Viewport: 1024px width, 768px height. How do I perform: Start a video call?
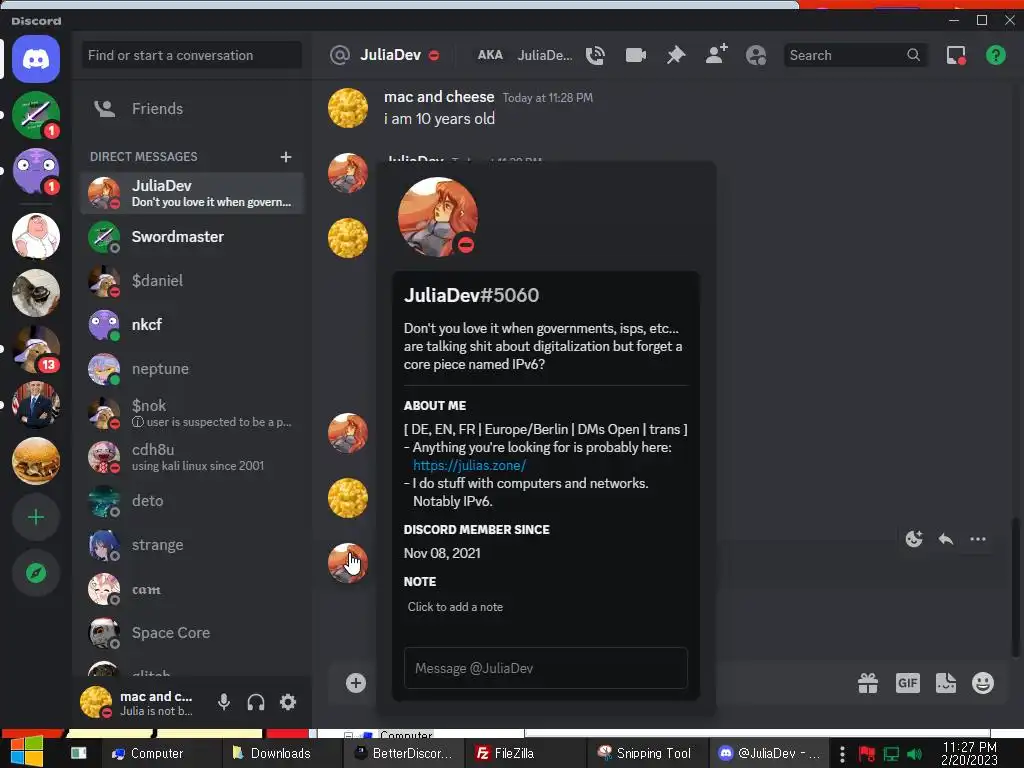[x=635, y=56]
